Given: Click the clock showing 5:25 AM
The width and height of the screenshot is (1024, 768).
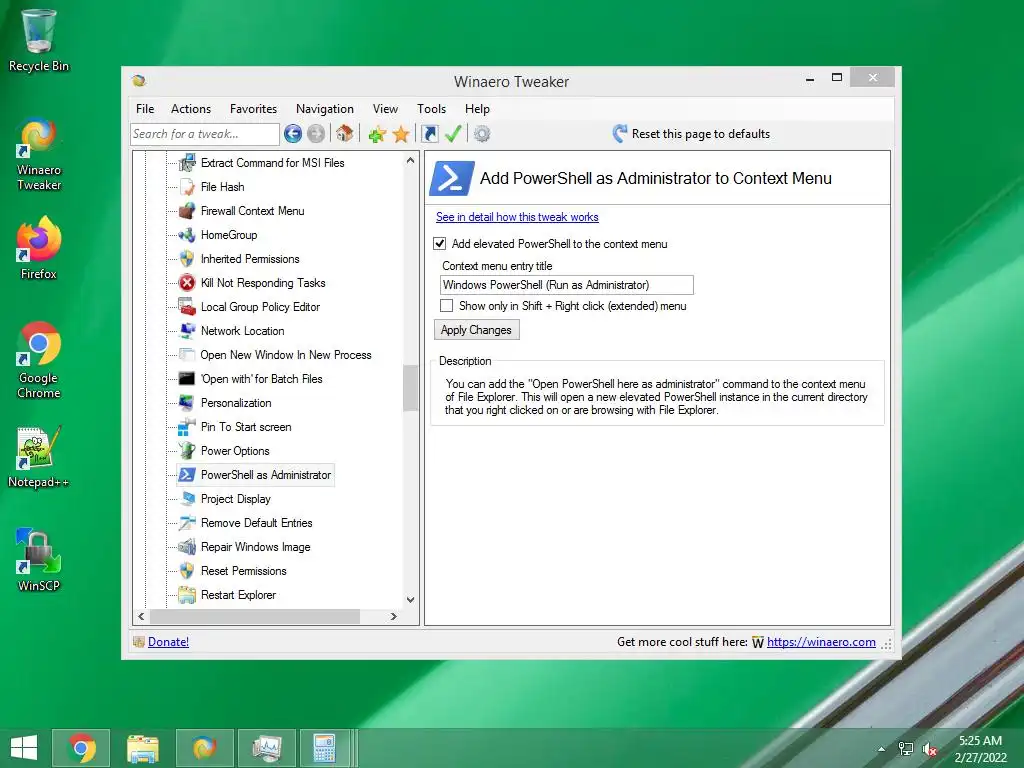Looking at the screenshot, I should tap(980, 741).
